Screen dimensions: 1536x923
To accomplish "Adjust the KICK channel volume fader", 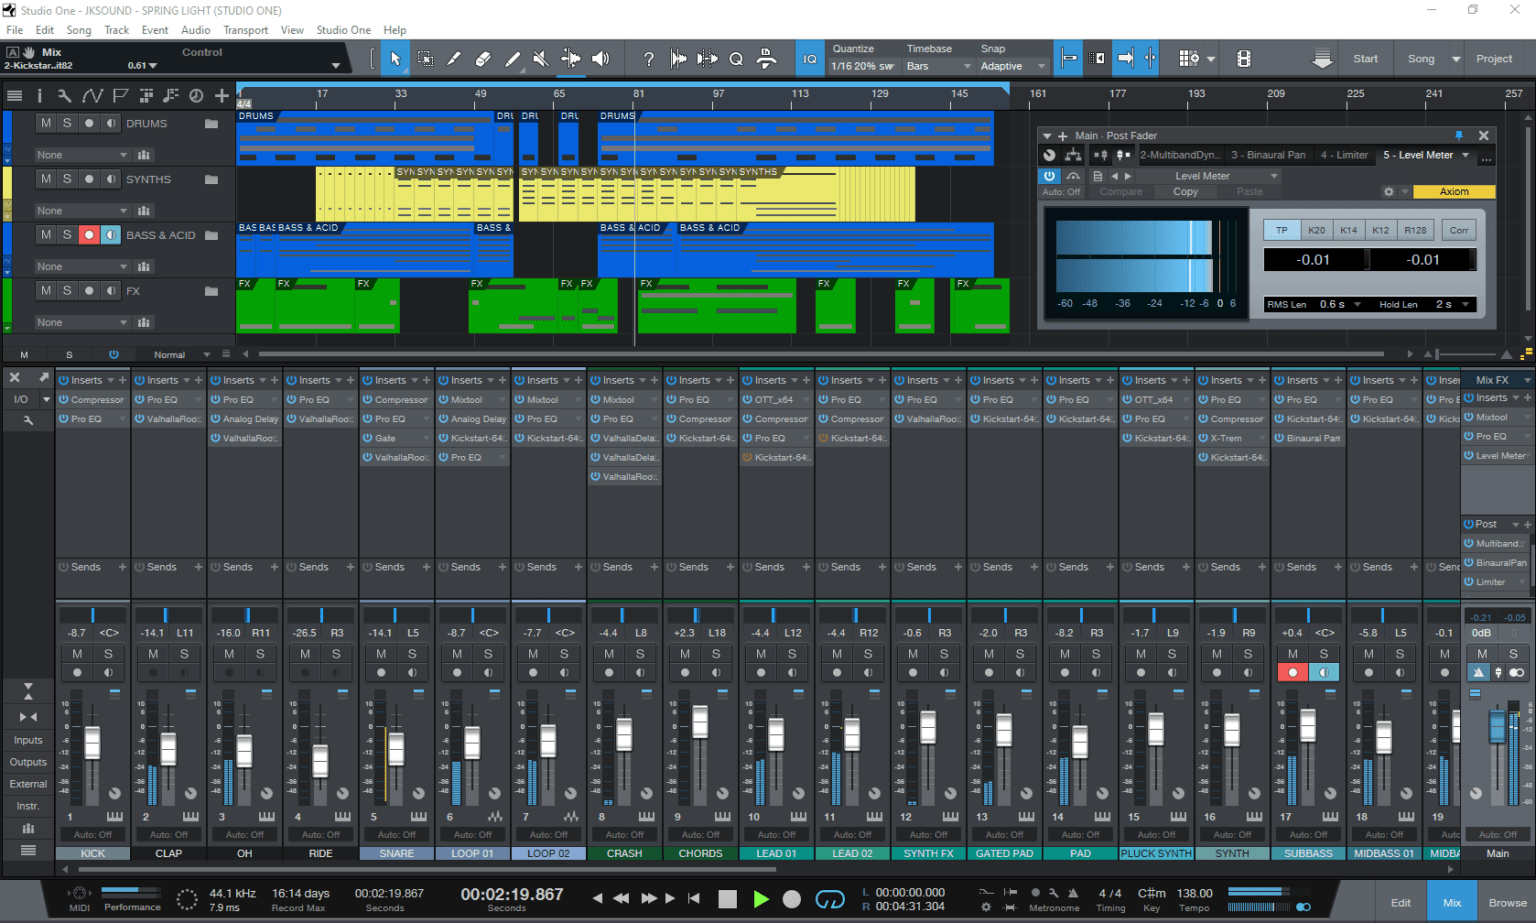I will click(93, 743).
